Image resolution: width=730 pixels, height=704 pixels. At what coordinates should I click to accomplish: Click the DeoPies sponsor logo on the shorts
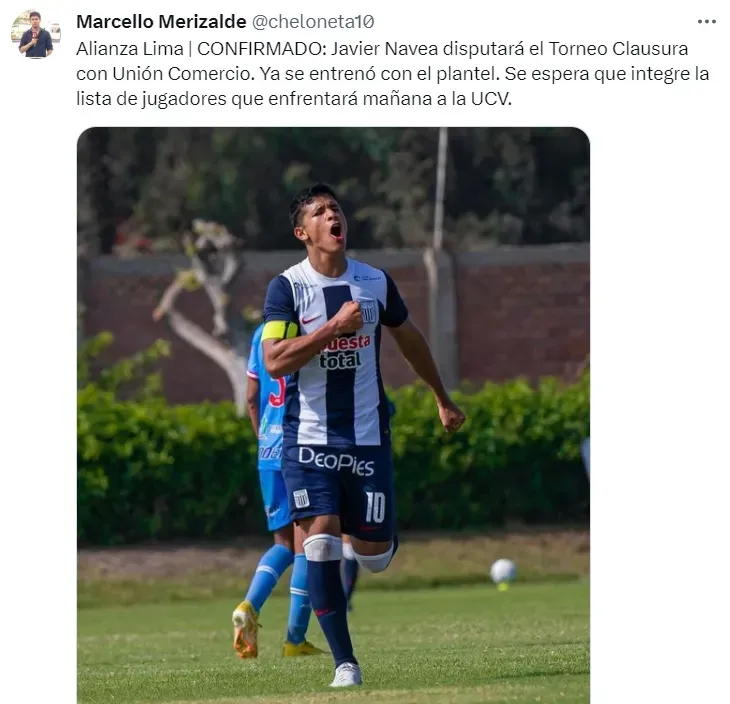point(336,462)
